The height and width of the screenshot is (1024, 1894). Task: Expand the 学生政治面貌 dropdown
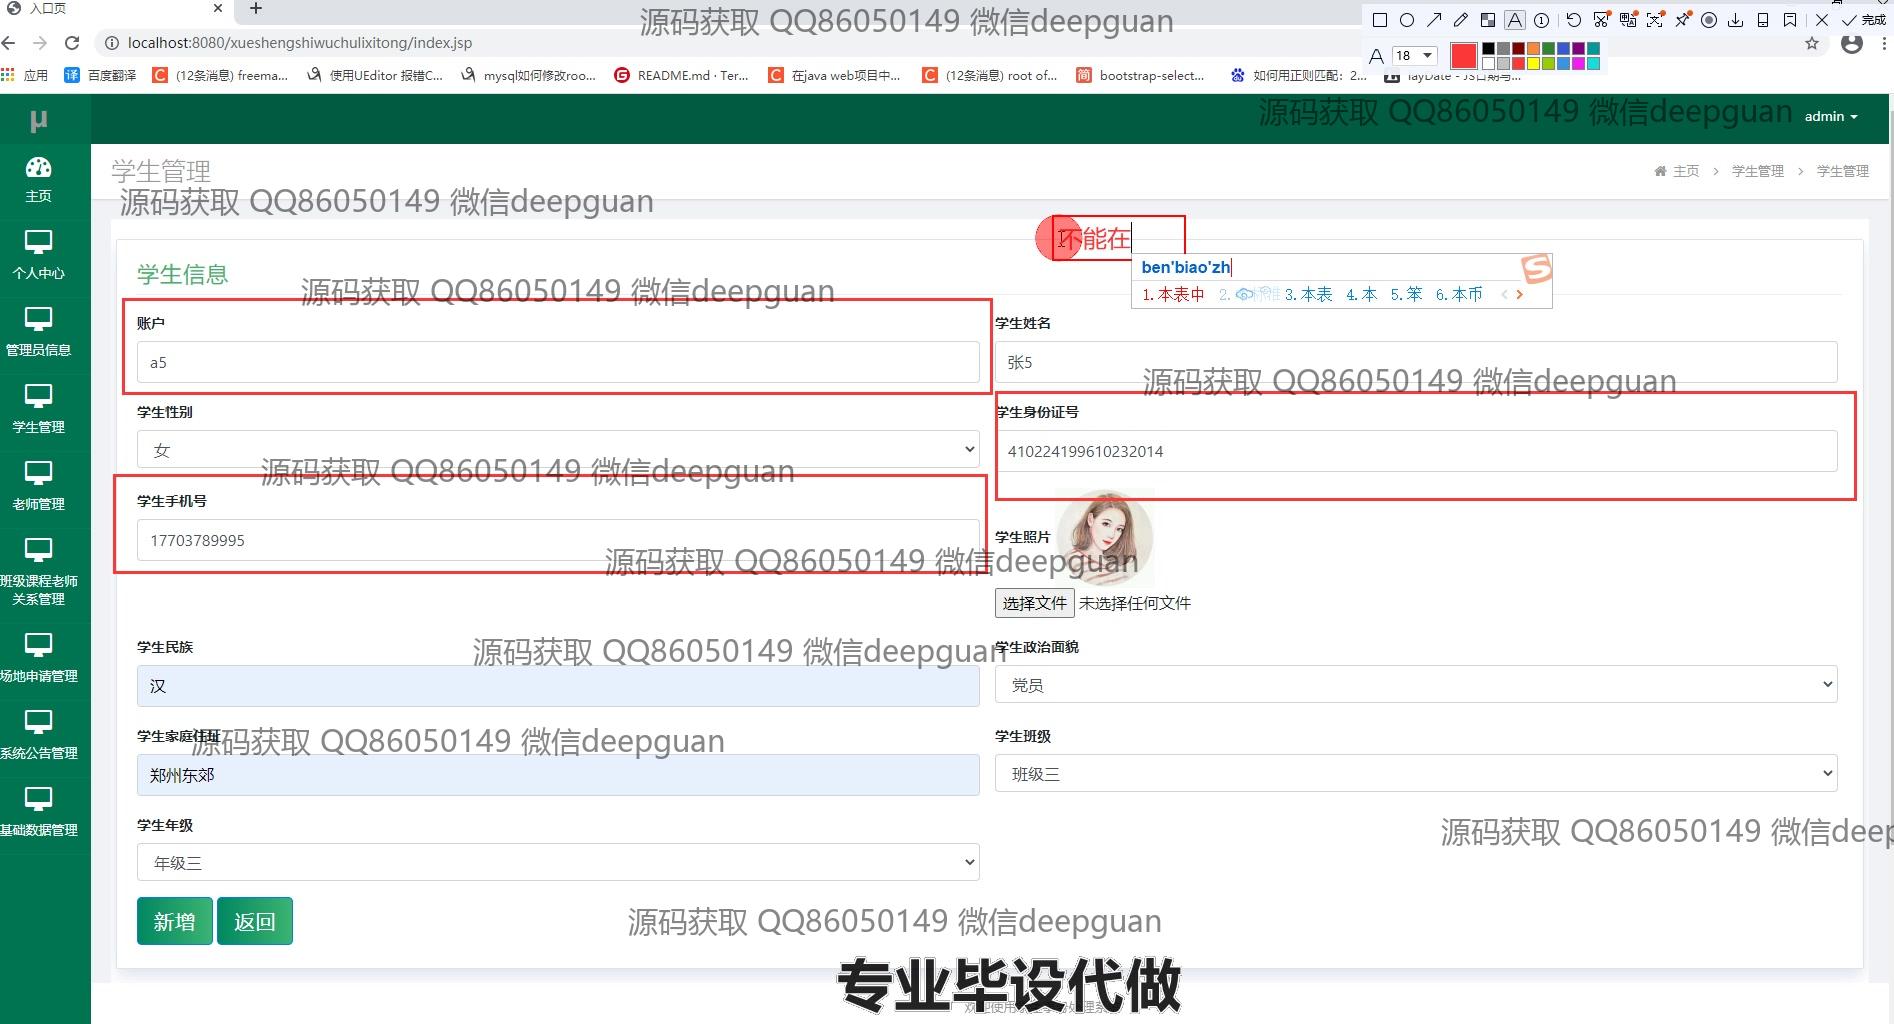click(x=1415, y=685)
